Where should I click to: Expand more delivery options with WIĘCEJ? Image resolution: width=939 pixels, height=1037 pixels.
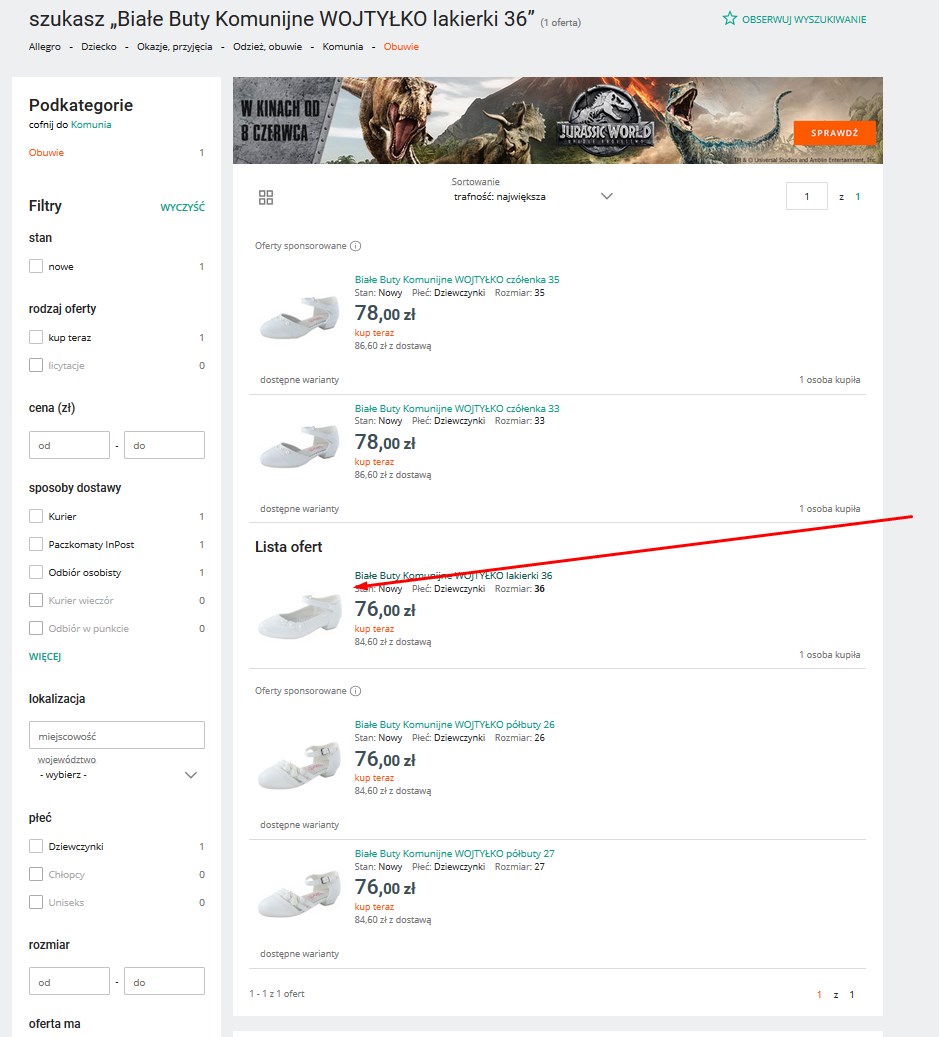45,657
